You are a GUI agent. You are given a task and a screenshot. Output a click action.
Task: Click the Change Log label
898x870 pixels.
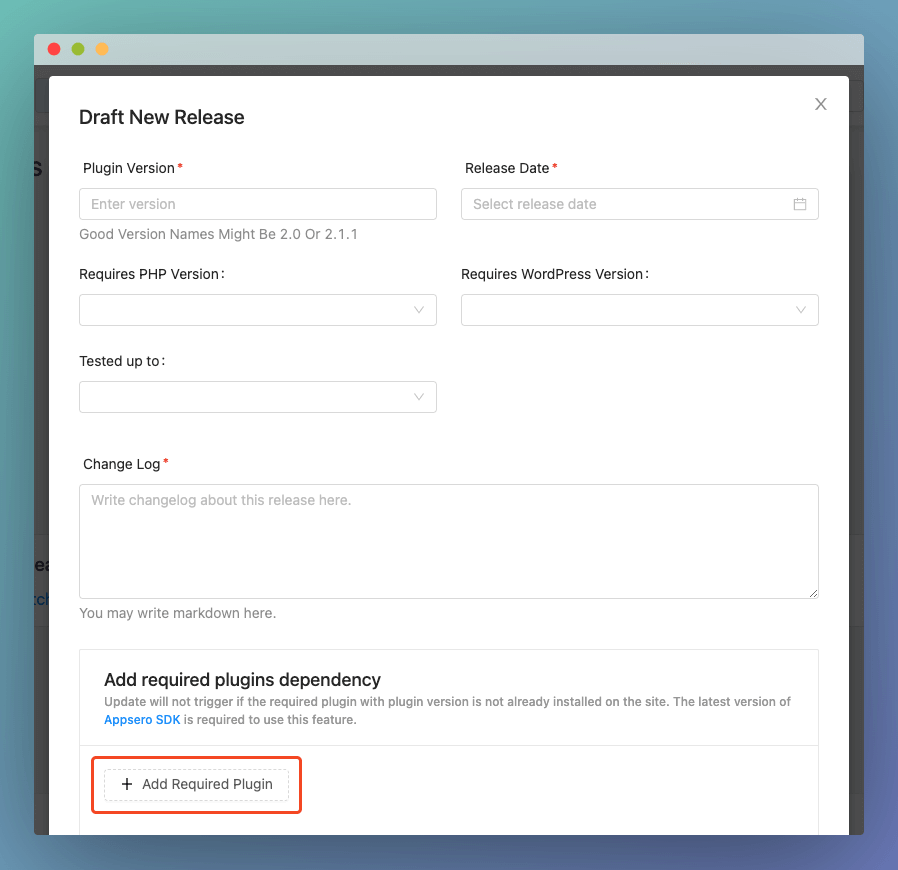point(122,464)
